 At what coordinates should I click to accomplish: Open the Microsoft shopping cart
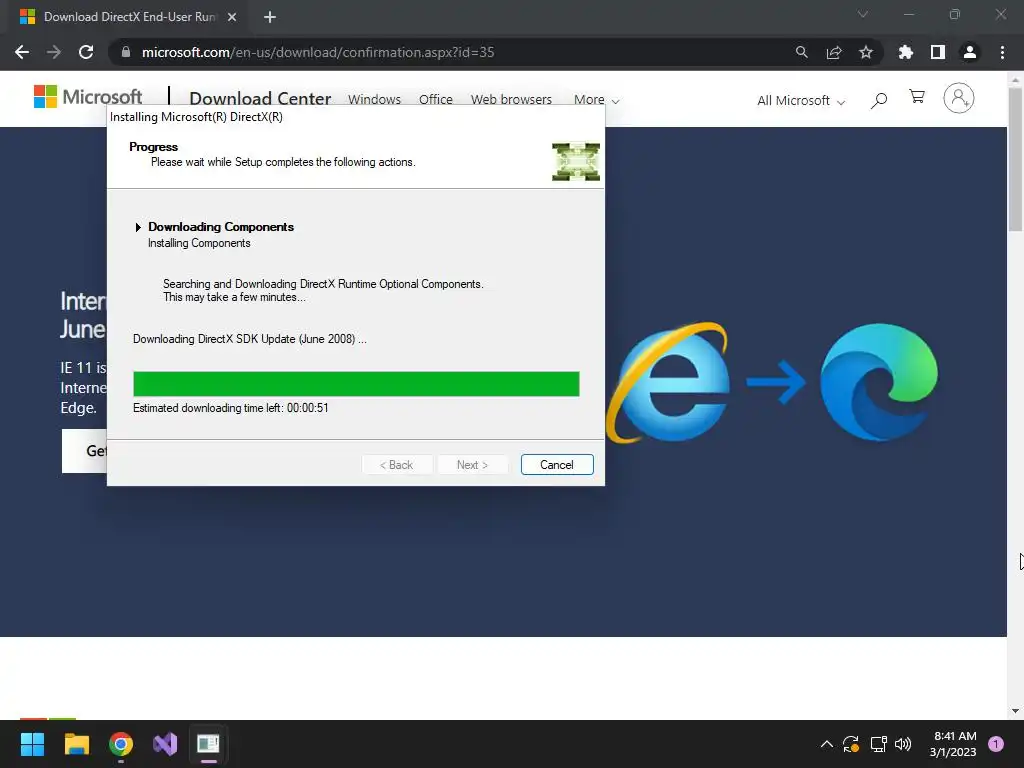pyautogui.click(x=917, y=97)
